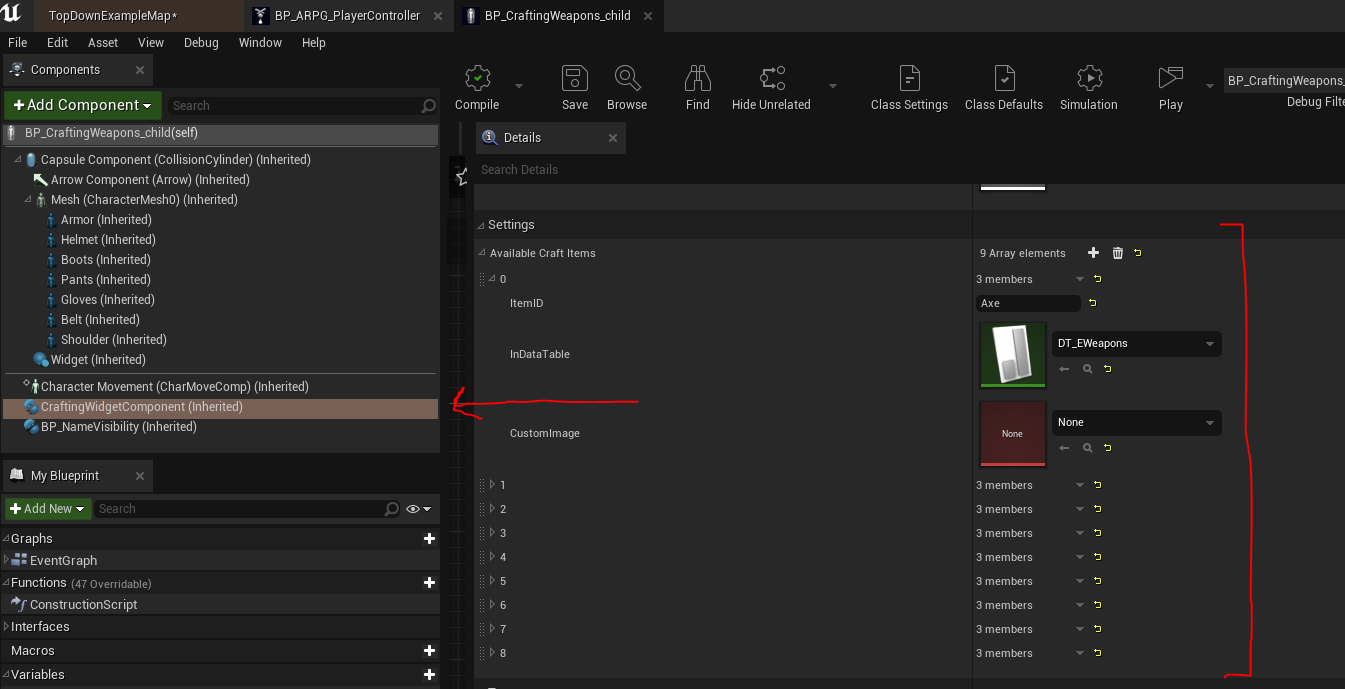Click Search Details field
1345x689 pixels.
pyautogui.click(x=723, y=169)
